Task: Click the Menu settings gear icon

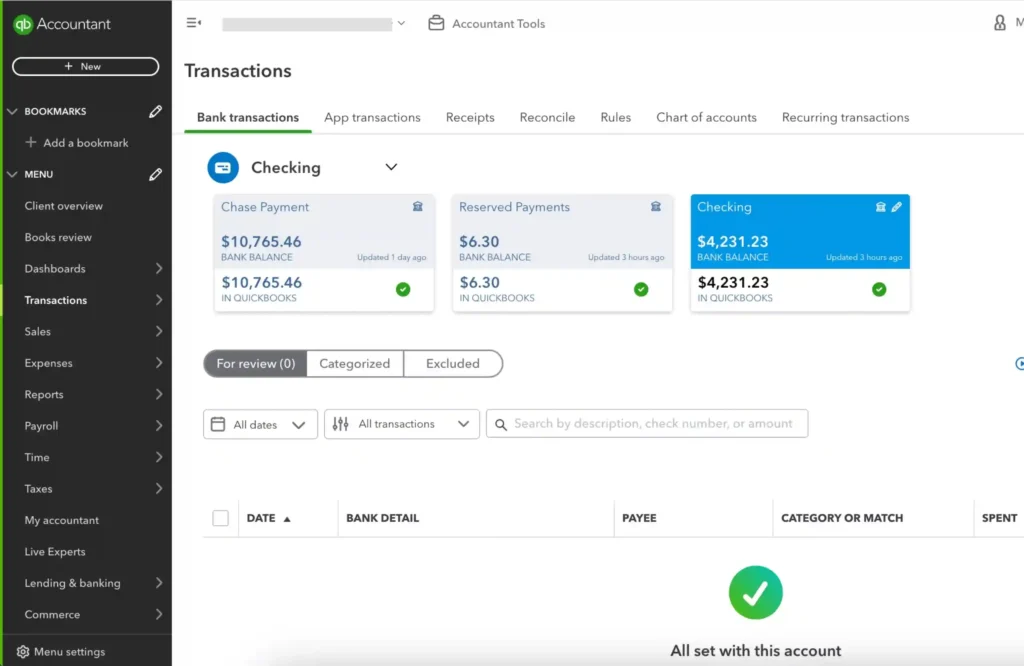Action: tap(23, 652)
